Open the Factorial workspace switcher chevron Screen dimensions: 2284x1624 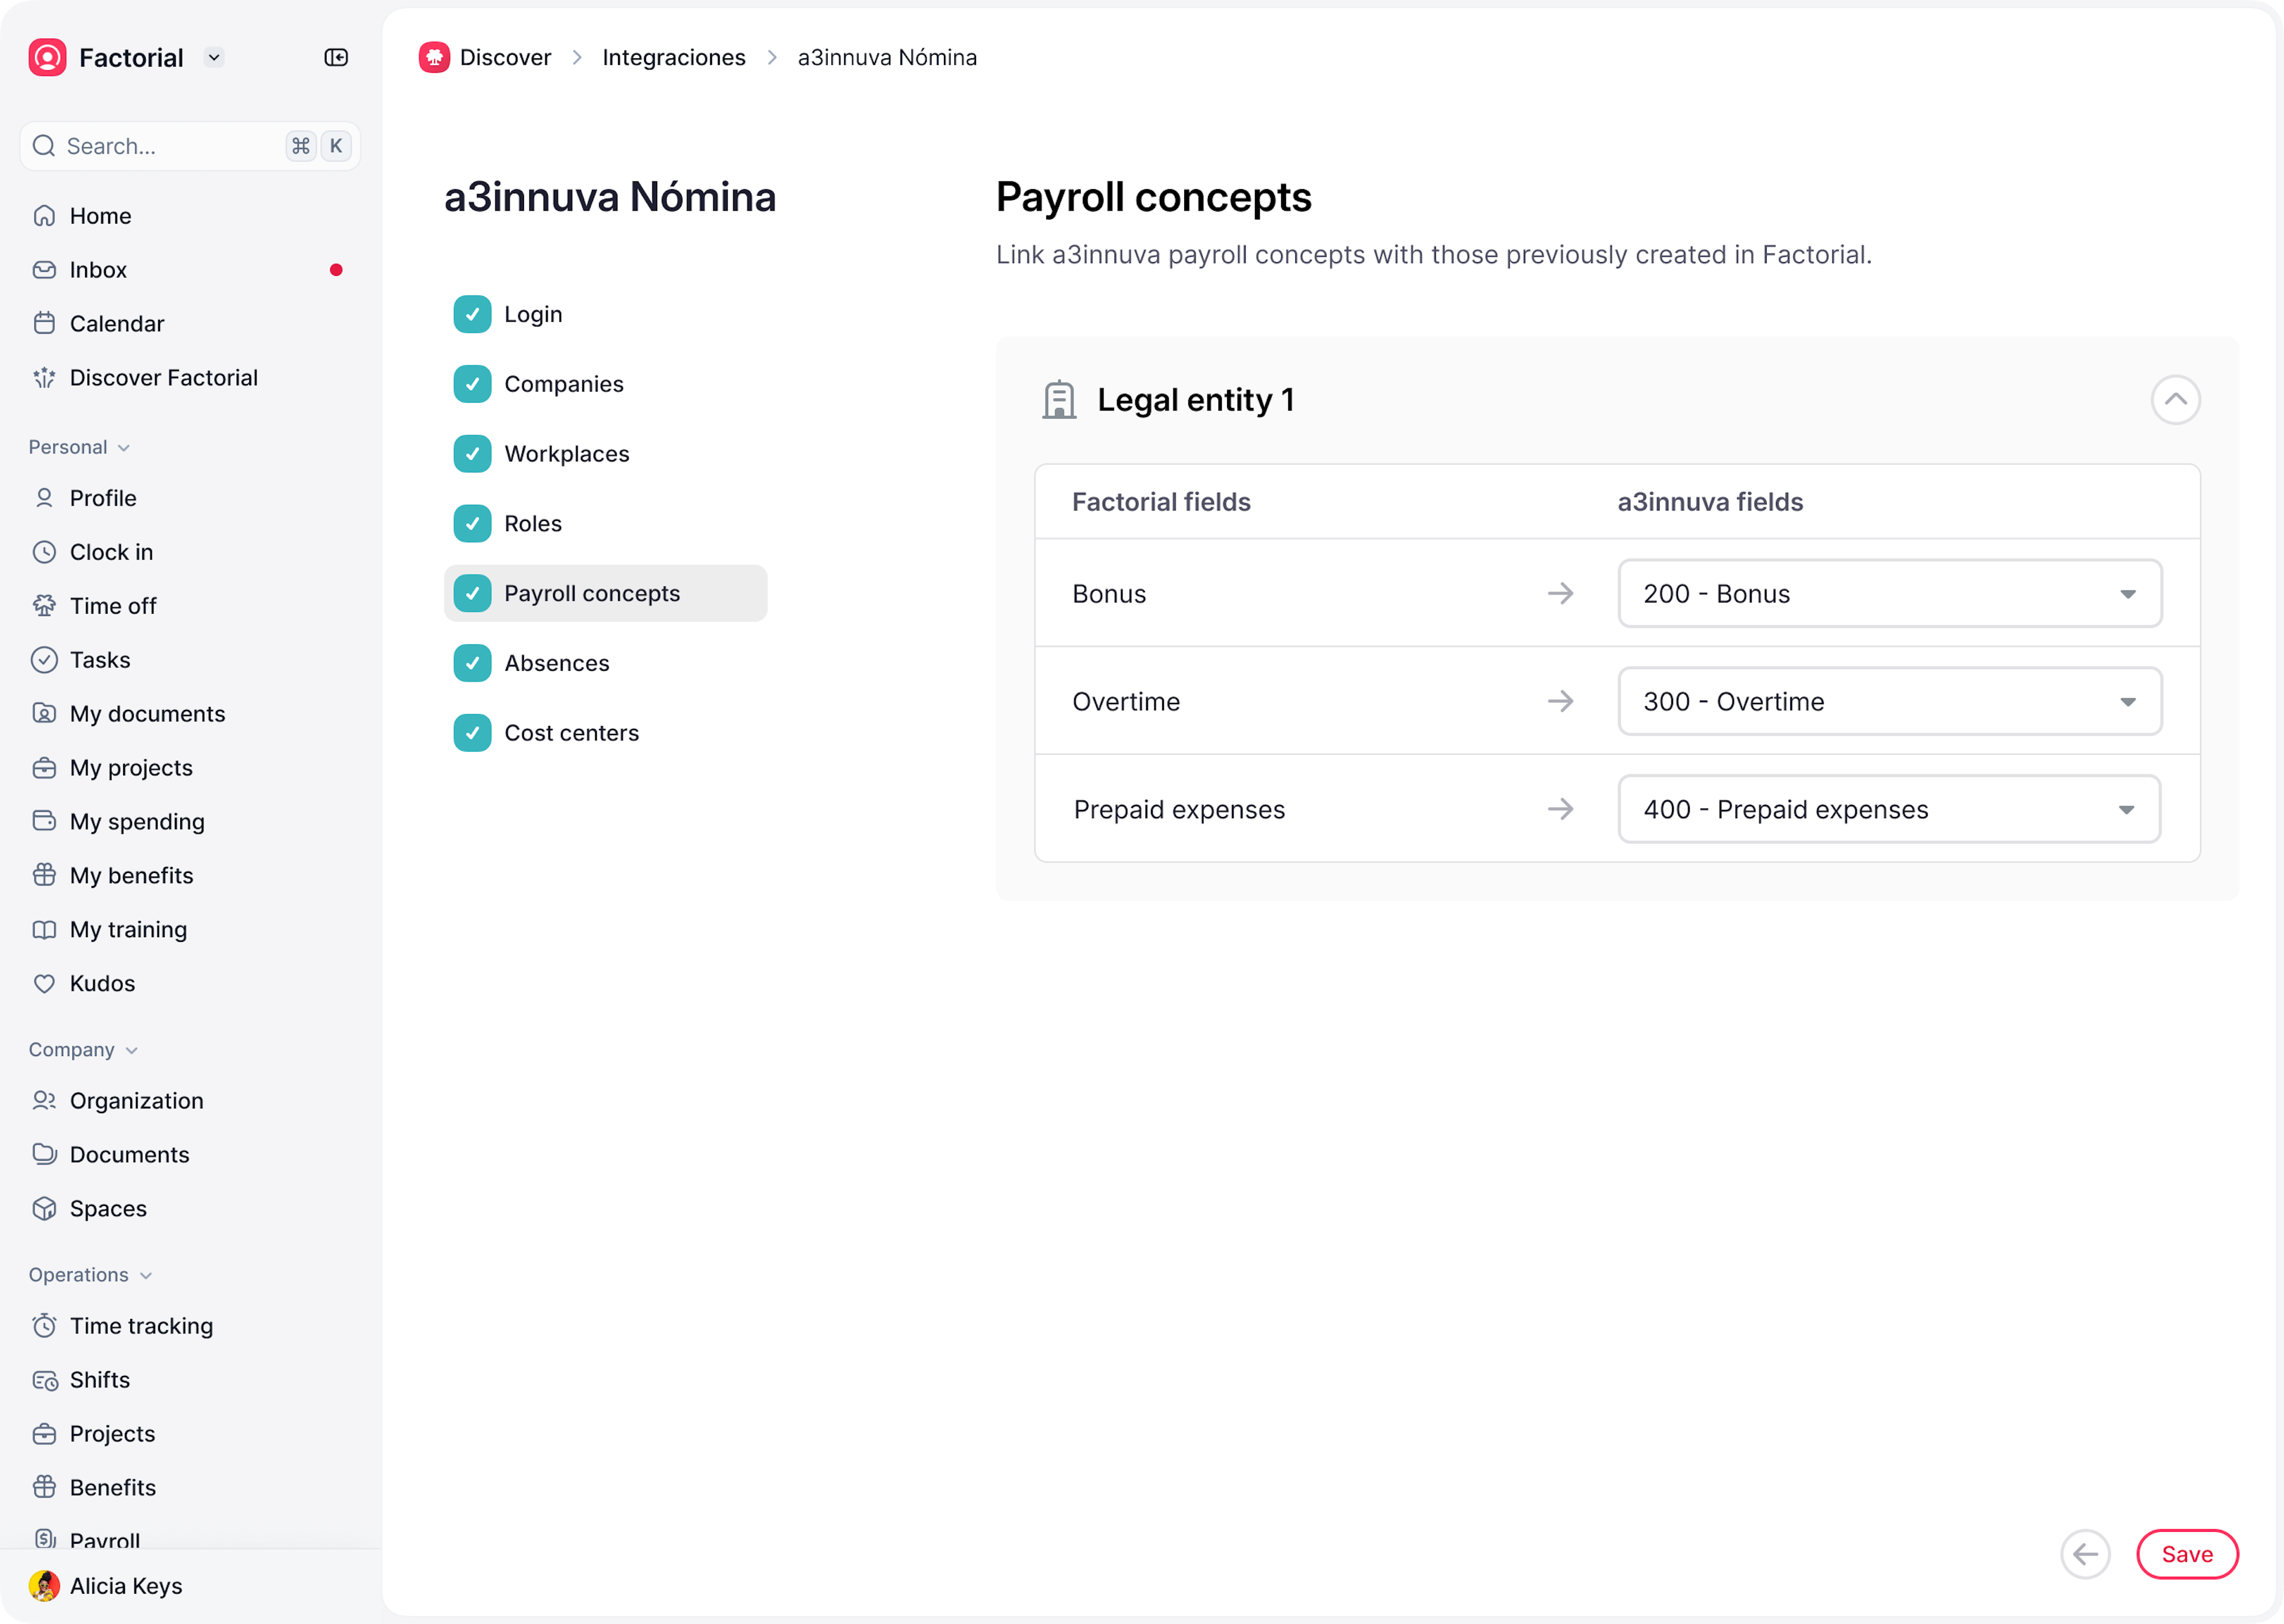[214, 58]
